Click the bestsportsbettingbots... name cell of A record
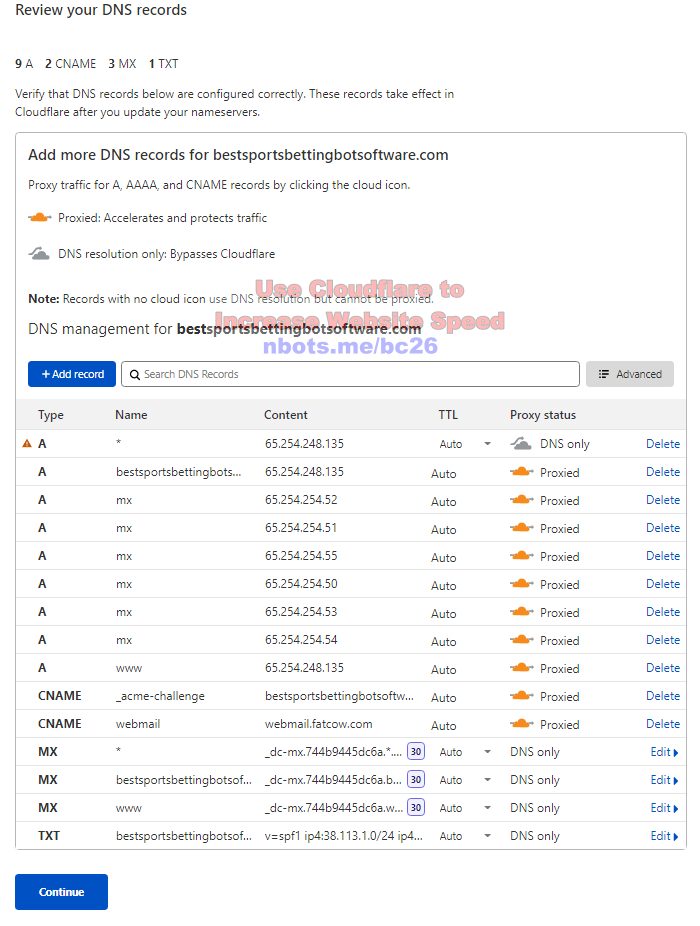 pyautogui.click(x=178, y=472)
